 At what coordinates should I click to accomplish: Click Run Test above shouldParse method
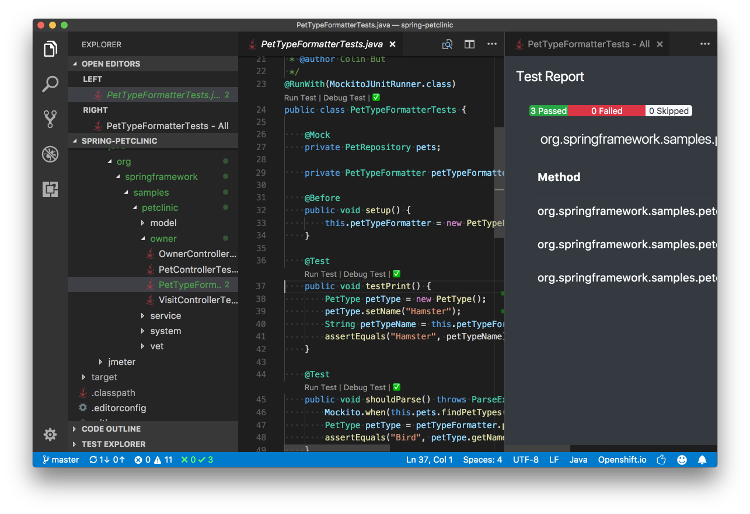click(x=320, y=387)
